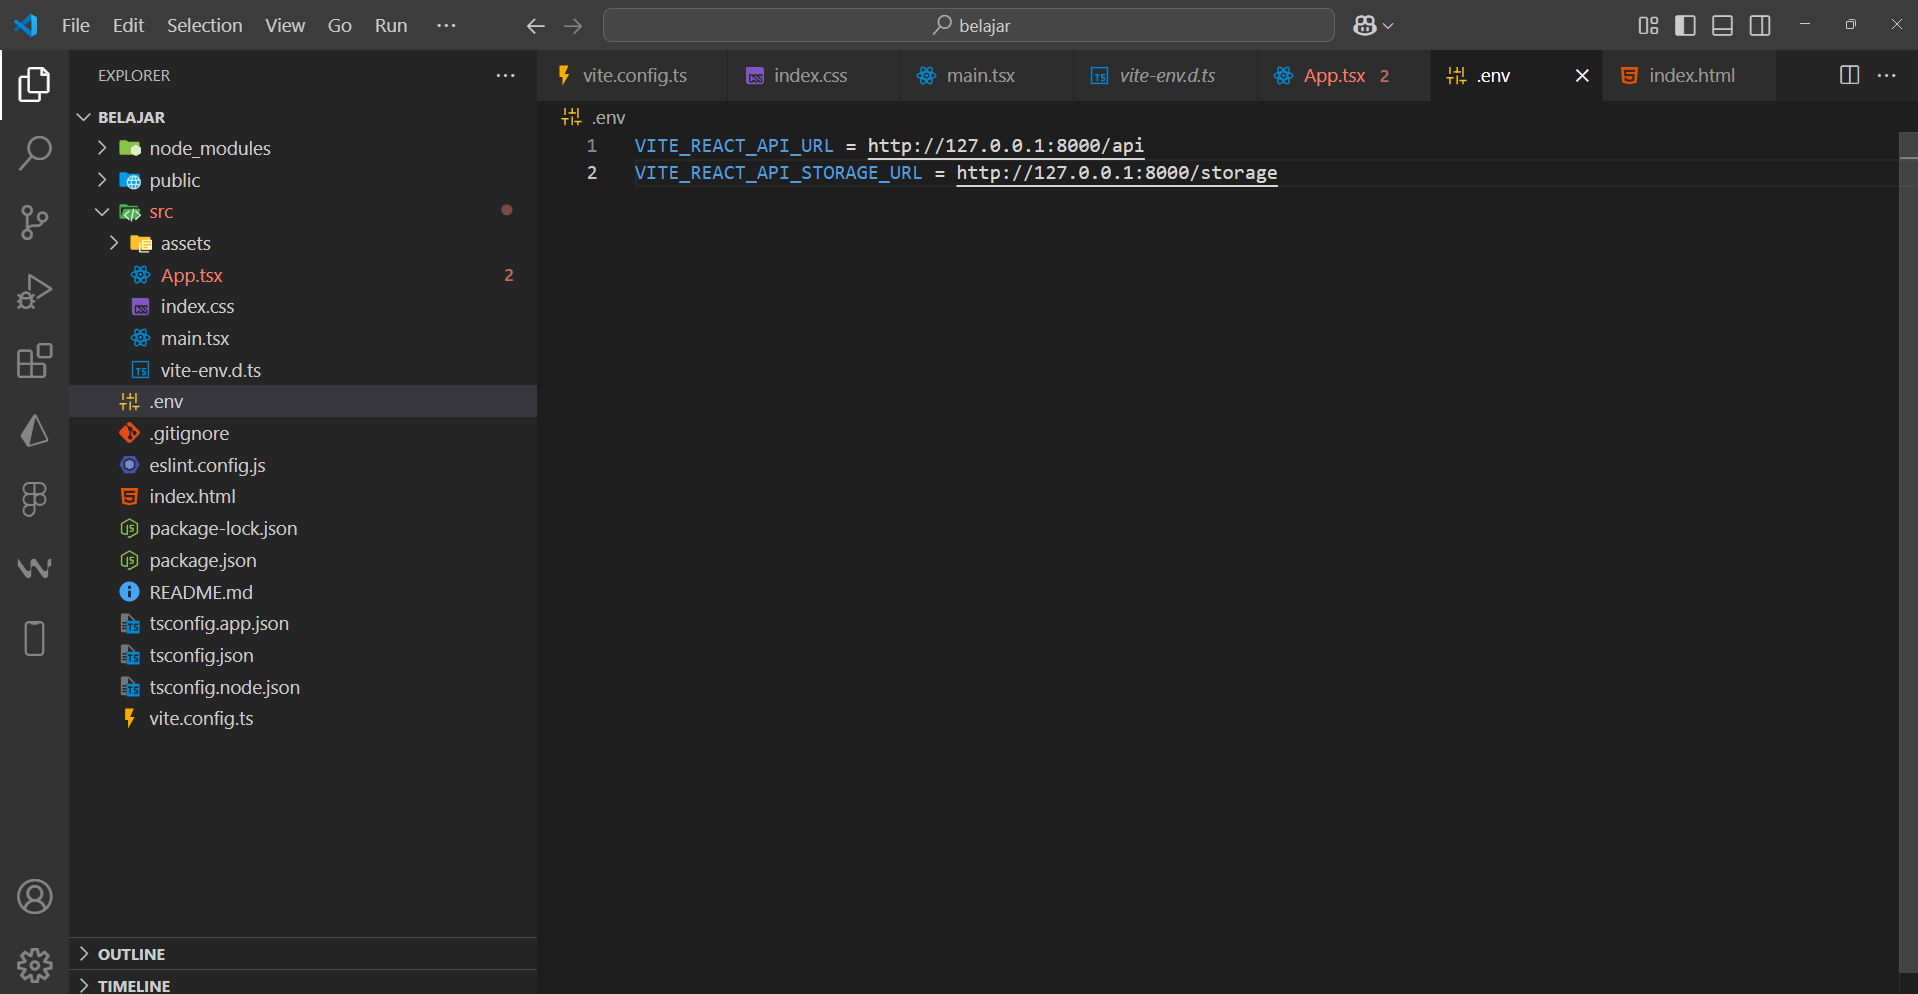This screenshot has width=1918, height=994.
Task: Open the Accounts icon
Action: (x=34, y=897)
